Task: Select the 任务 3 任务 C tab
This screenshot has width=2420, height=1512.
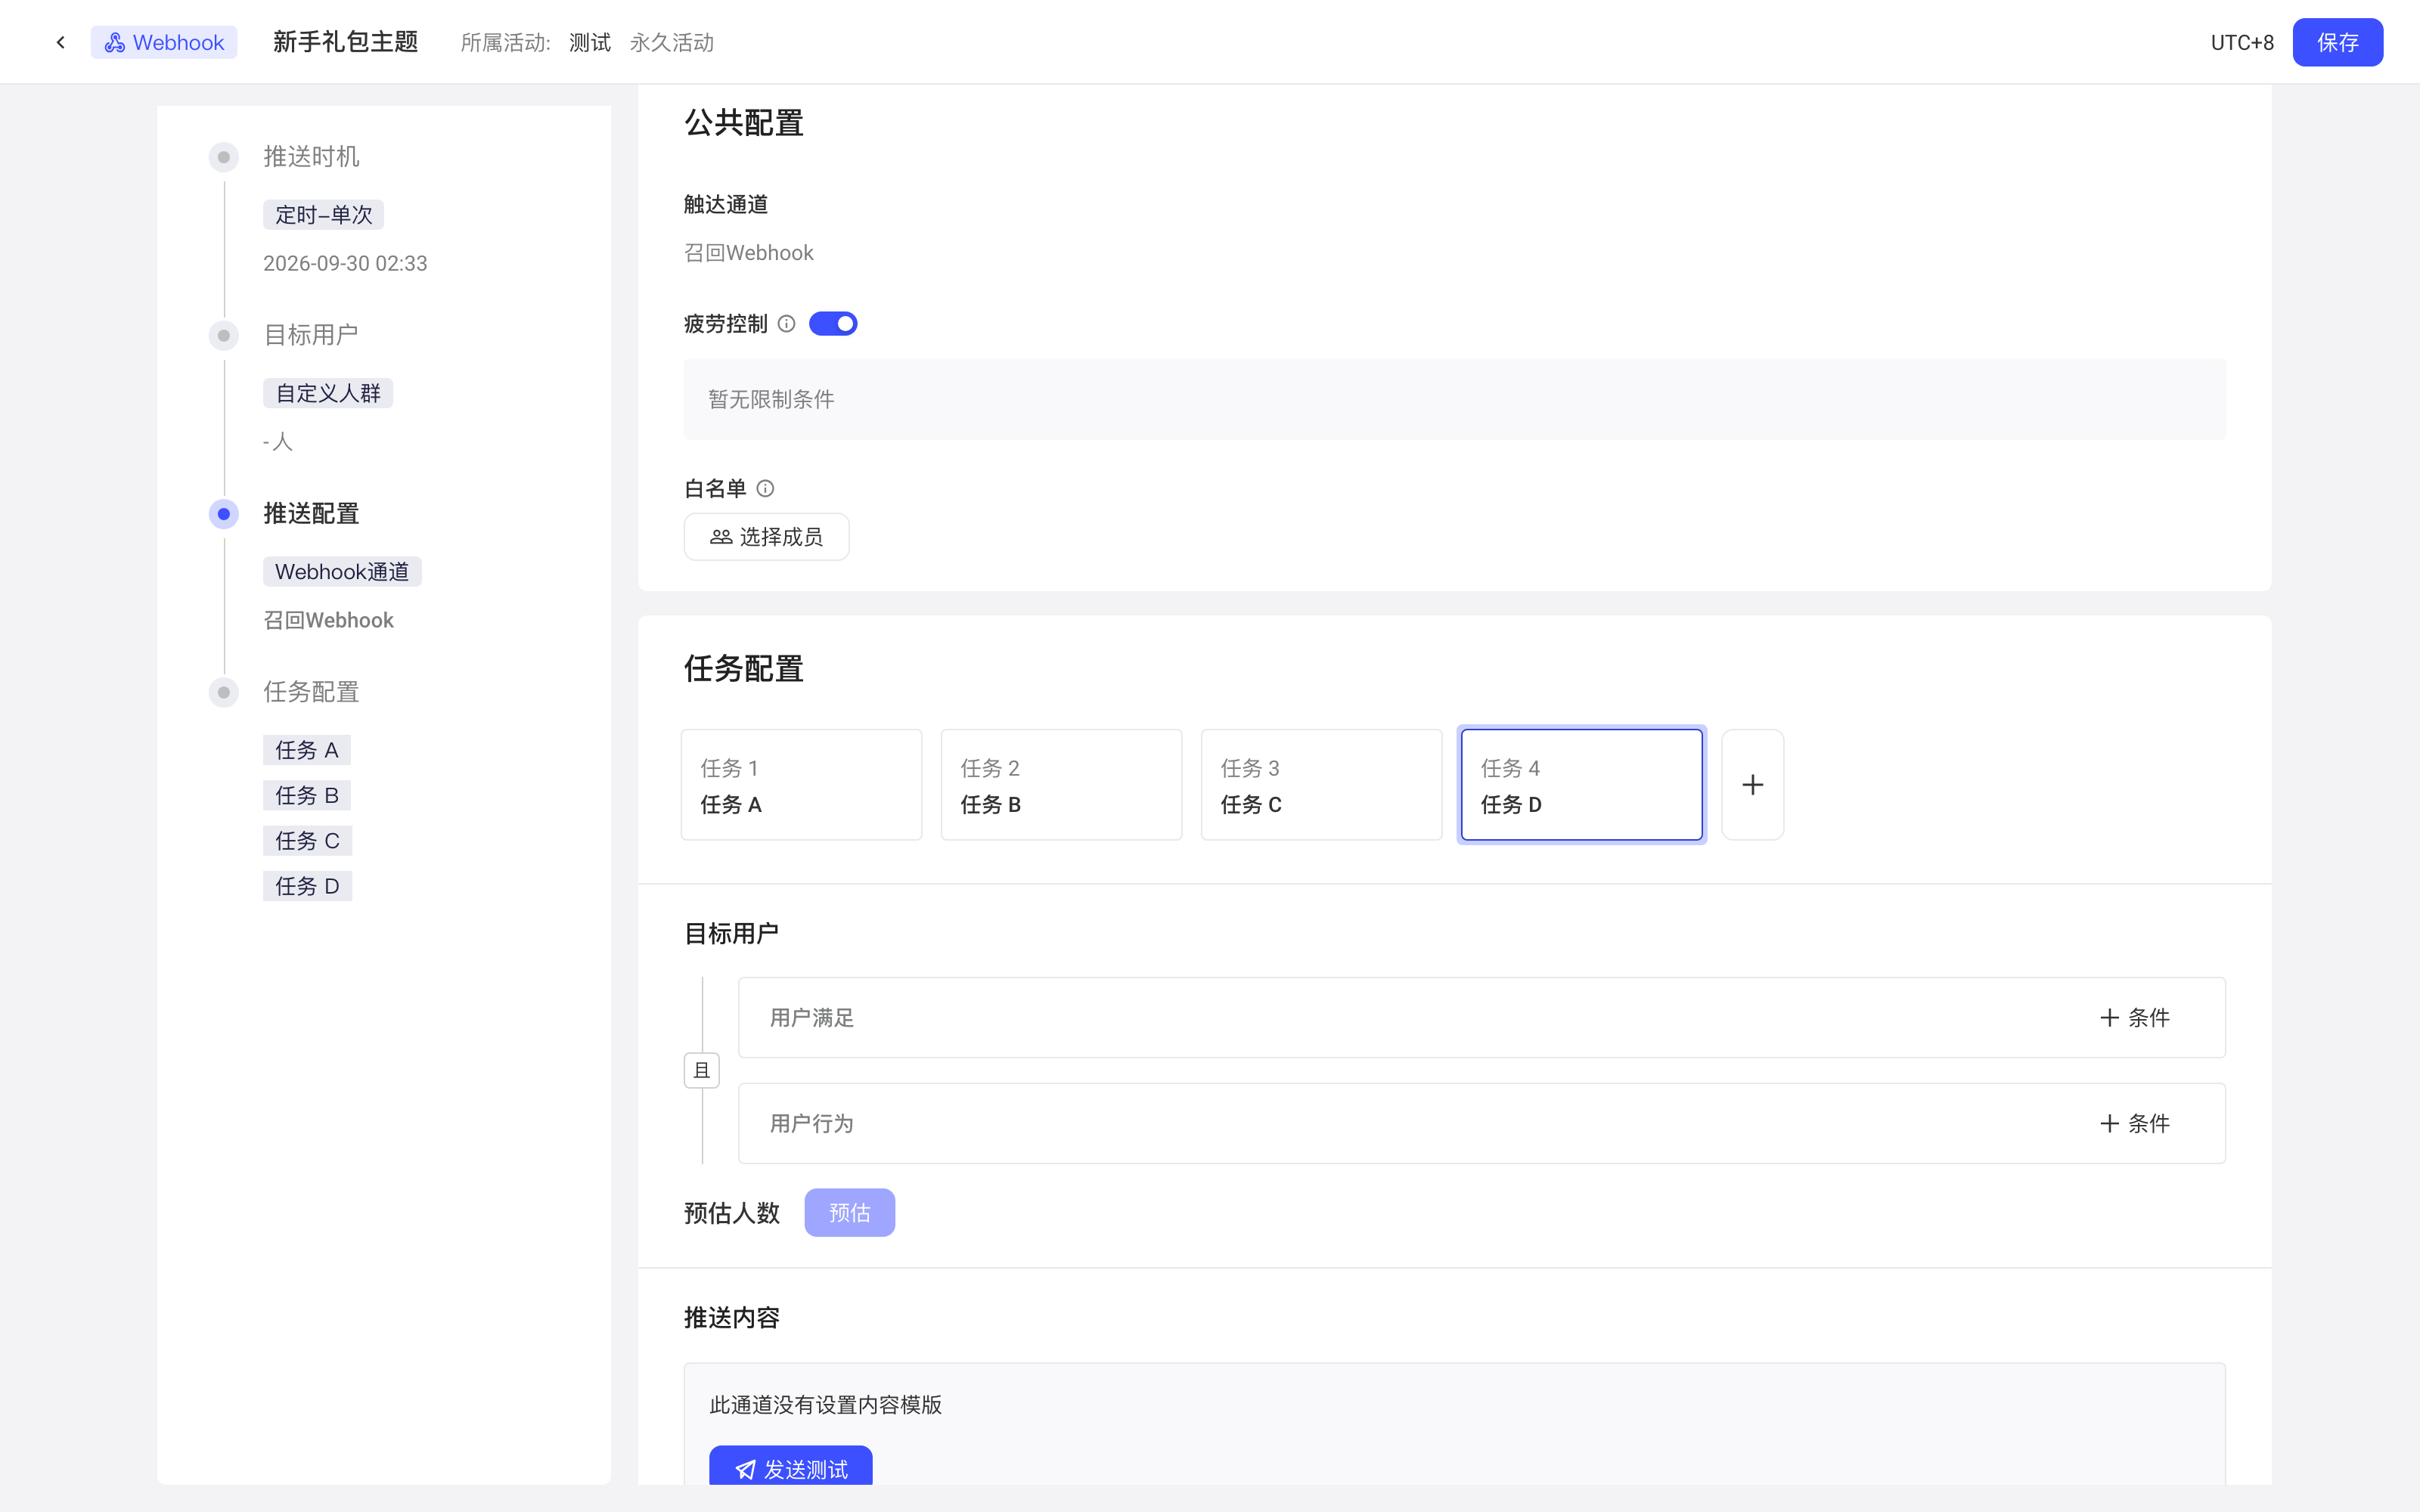Action: (x=1321, y=785)
